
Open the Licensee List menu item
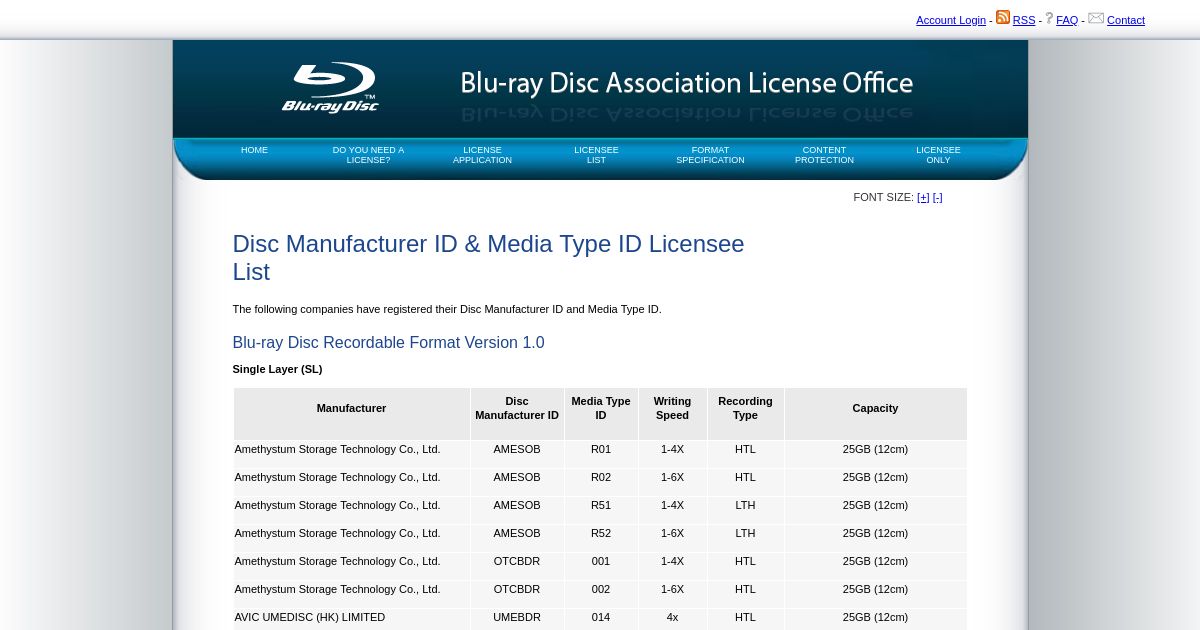[x=596, y=155]
